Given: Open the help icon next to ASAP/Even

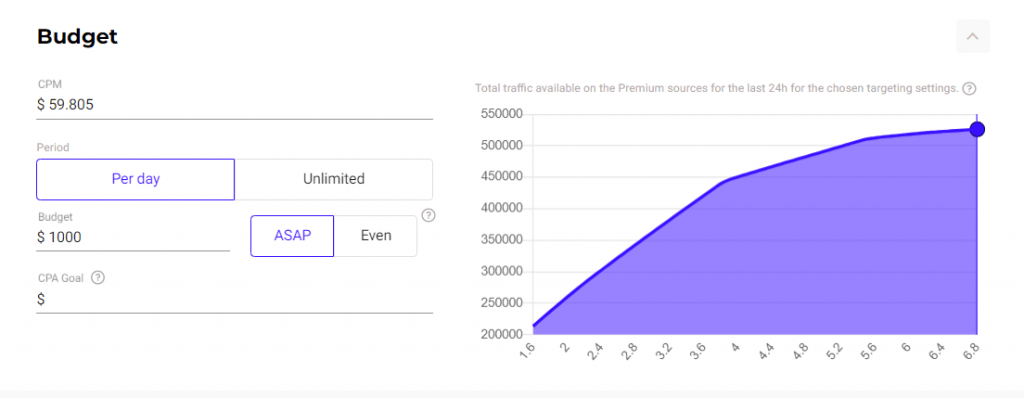Looking at the screenshot, I should click(x=428, y=215).
